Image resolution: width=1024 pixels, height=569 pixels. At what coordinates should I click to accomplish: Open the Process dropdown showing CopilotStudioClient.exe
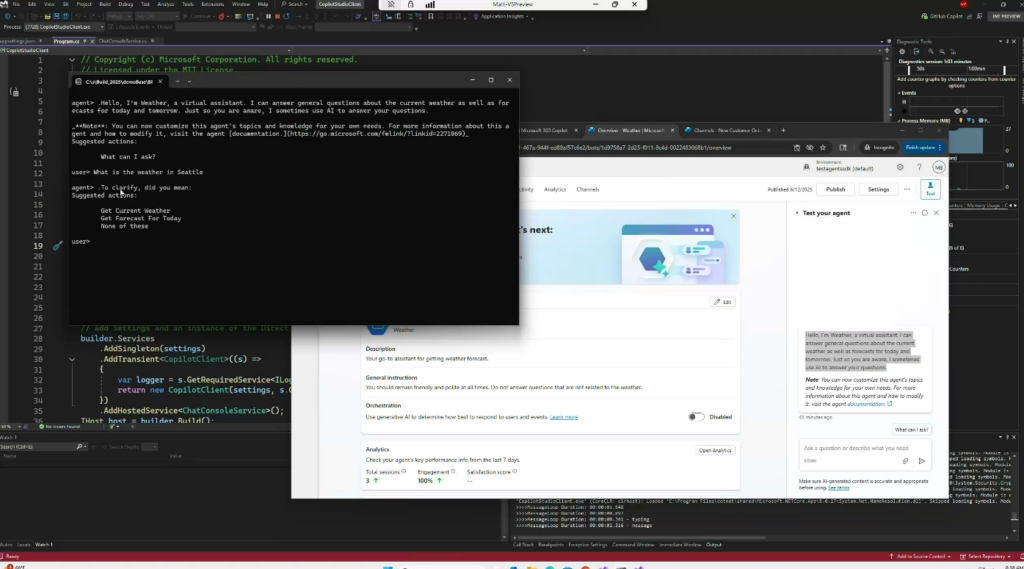[x=64, y=27]
